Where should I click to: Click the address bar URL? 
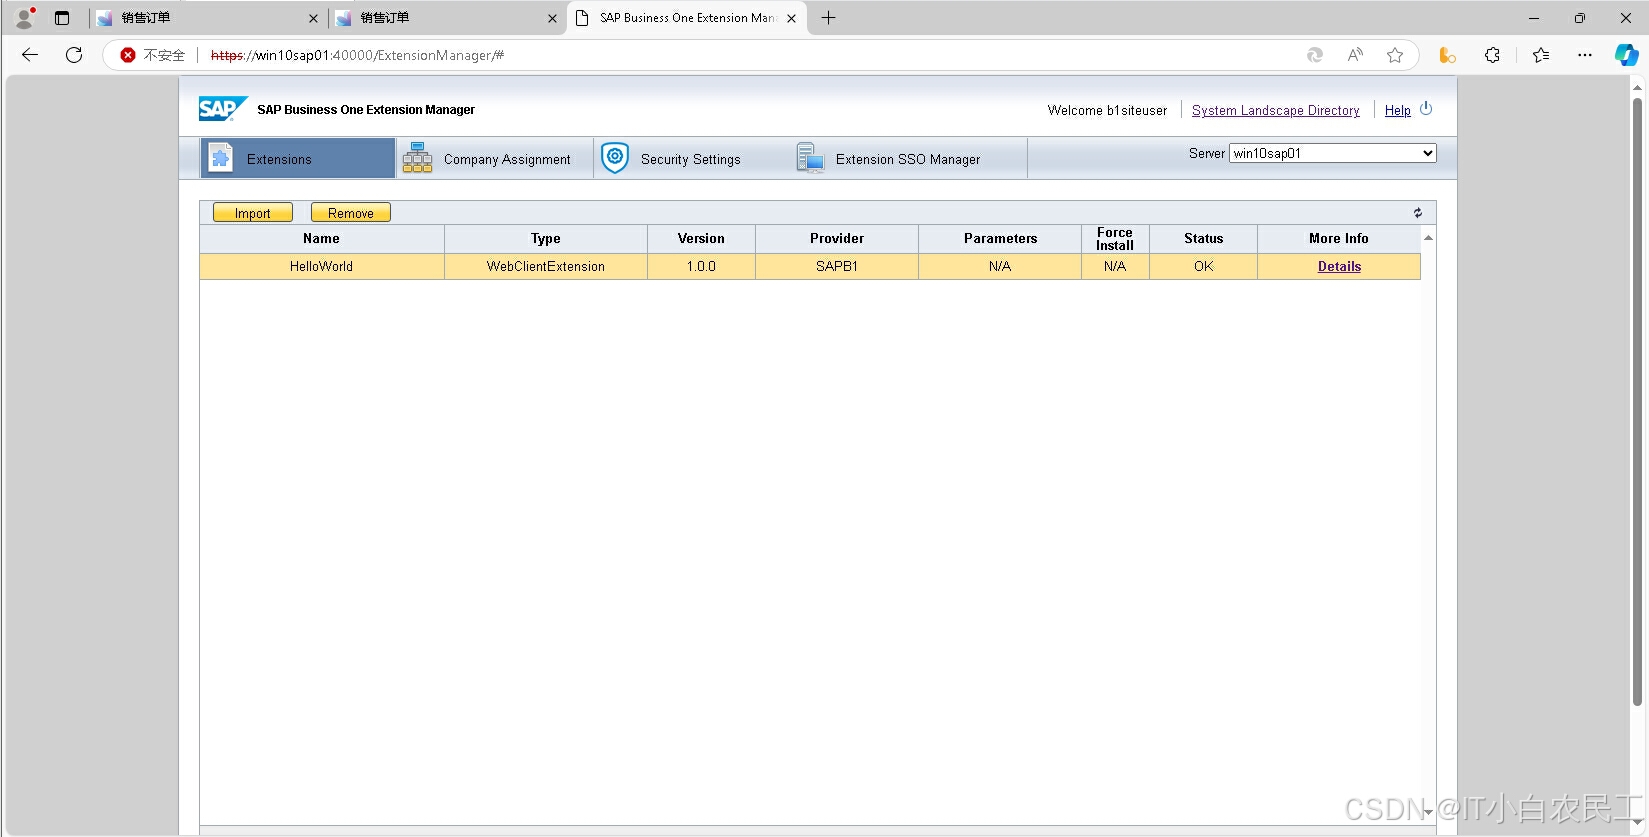(x=357, y=55)
